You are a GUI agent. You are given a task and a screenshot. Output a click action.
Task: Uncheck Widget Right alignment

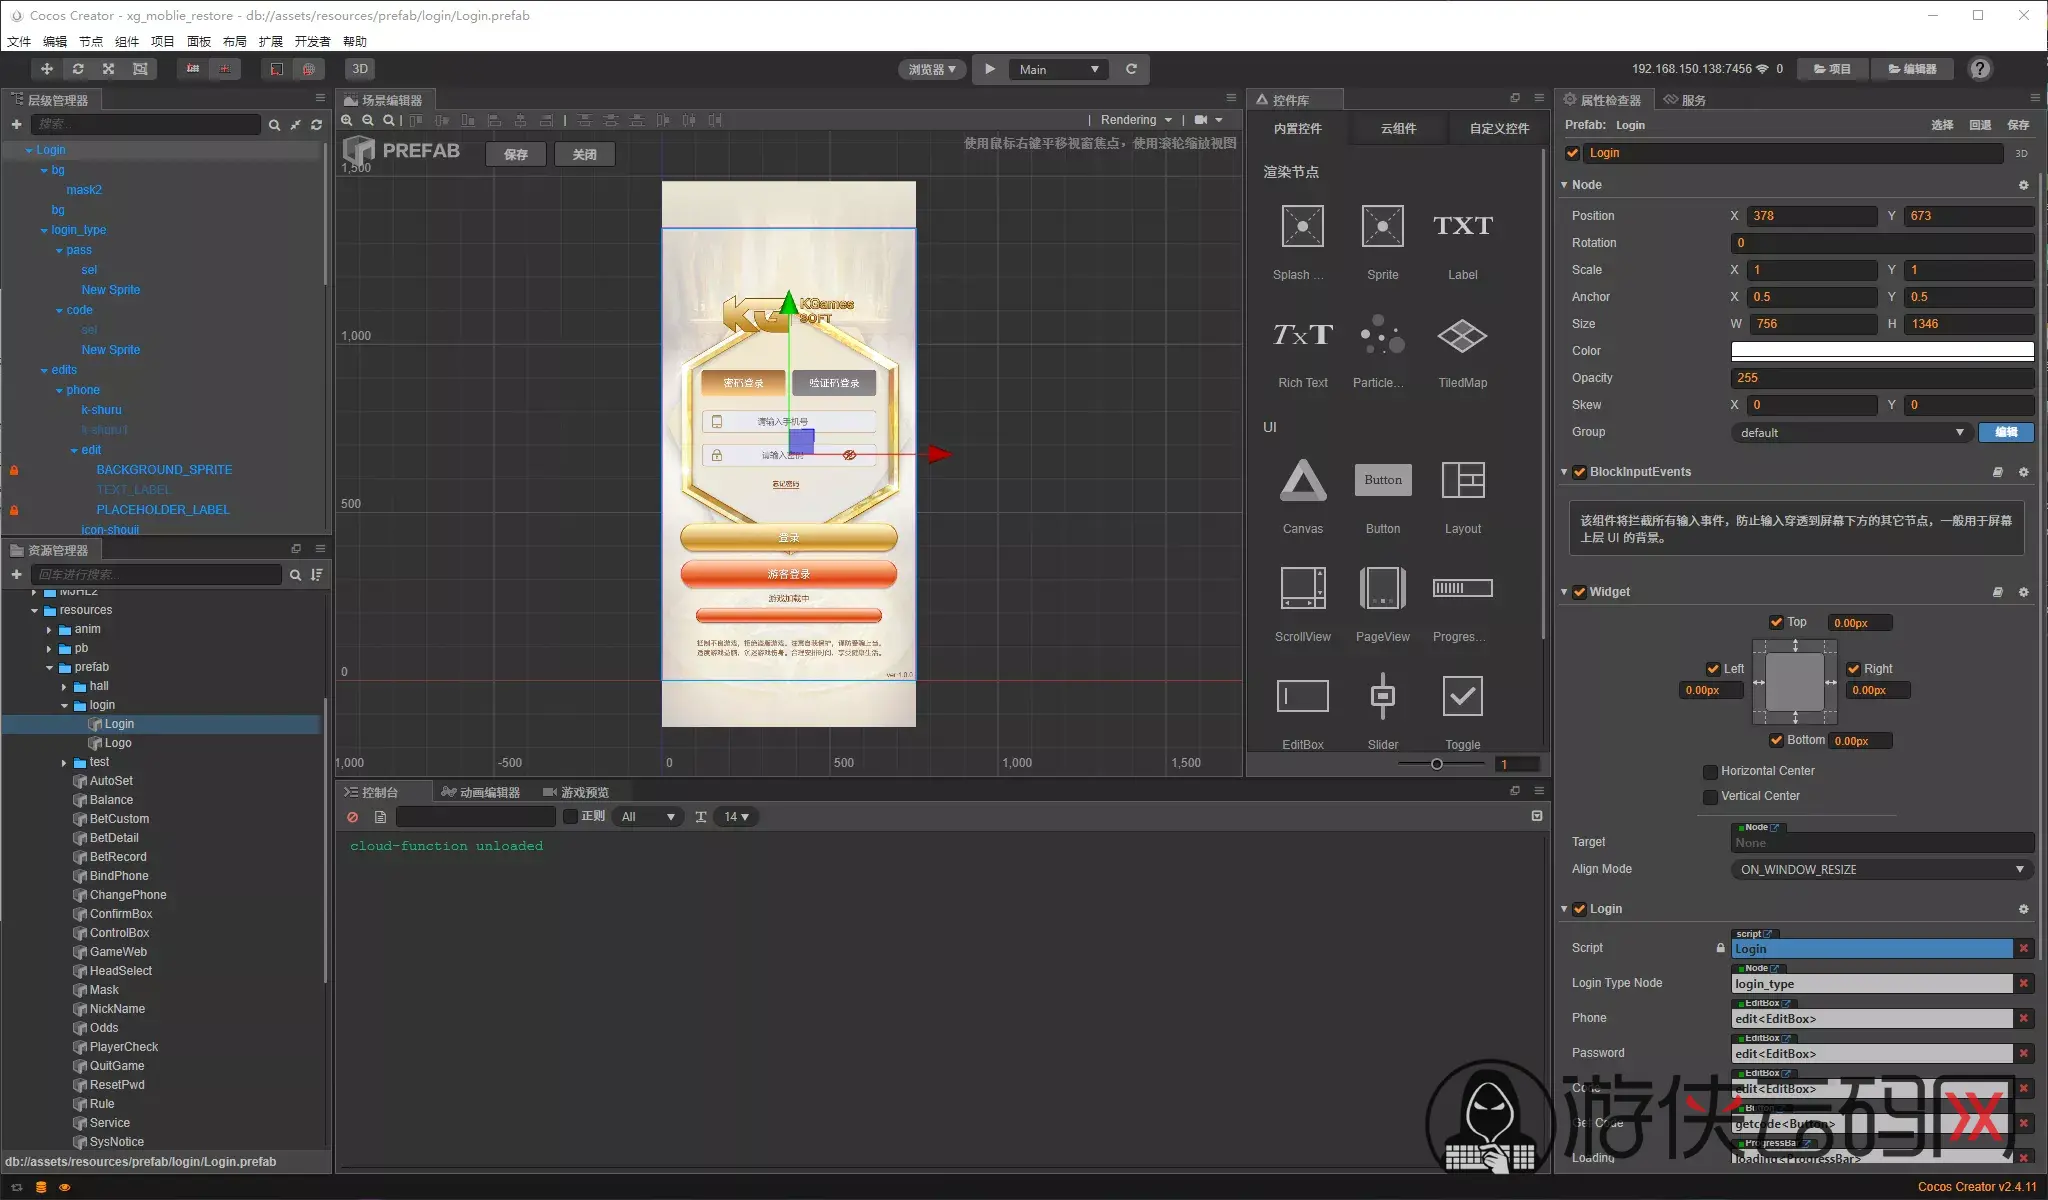click(x=1853, y=669)
